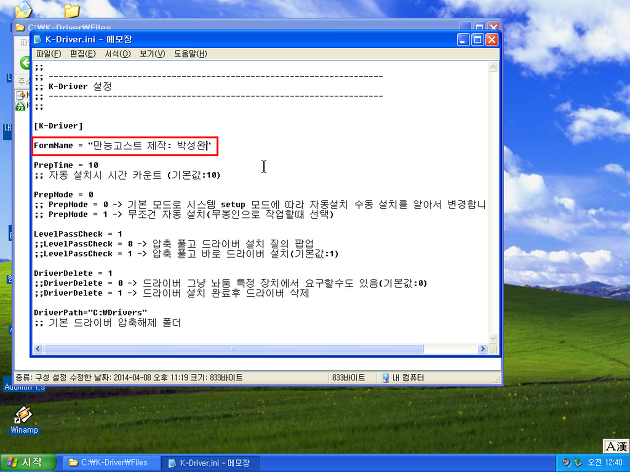The height and width of the screenshot is (472, 630).
Task: Click the IME language indicator A漢
Action: click(616, 446)
